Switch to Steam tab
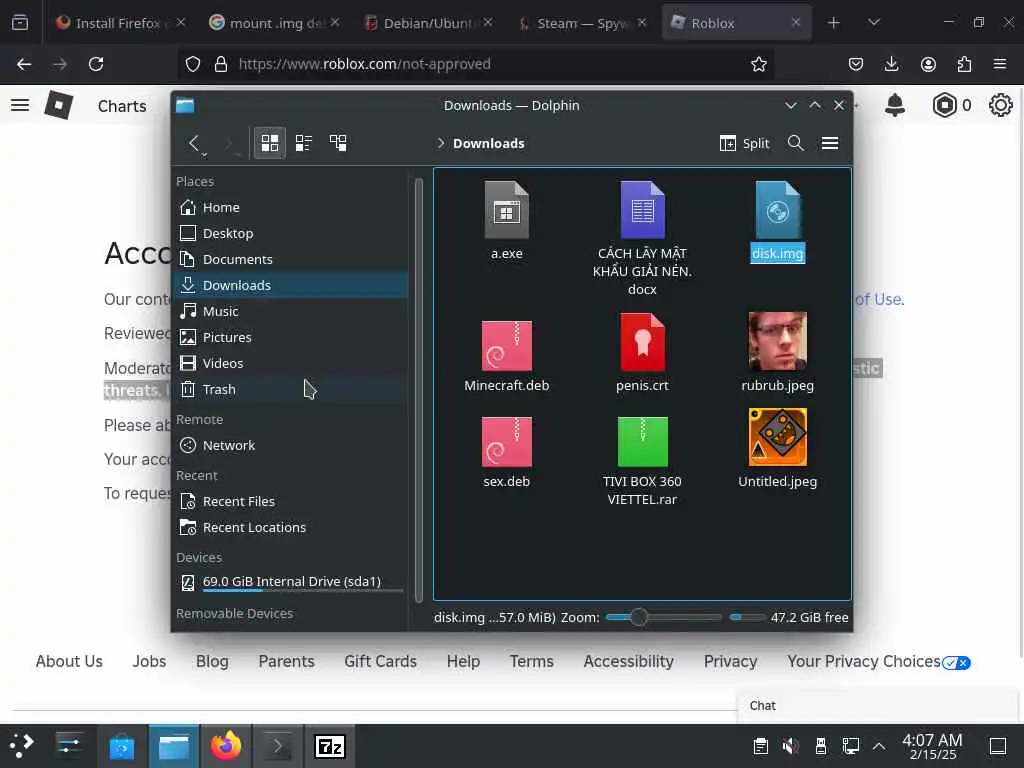 pyautogui.click(x=581, y=23)
